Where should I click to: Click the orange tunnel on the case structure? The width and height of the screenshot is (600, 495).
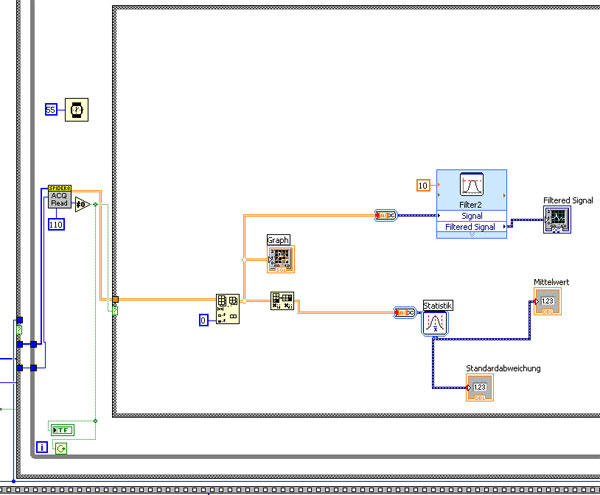click(x=115, y=299)
